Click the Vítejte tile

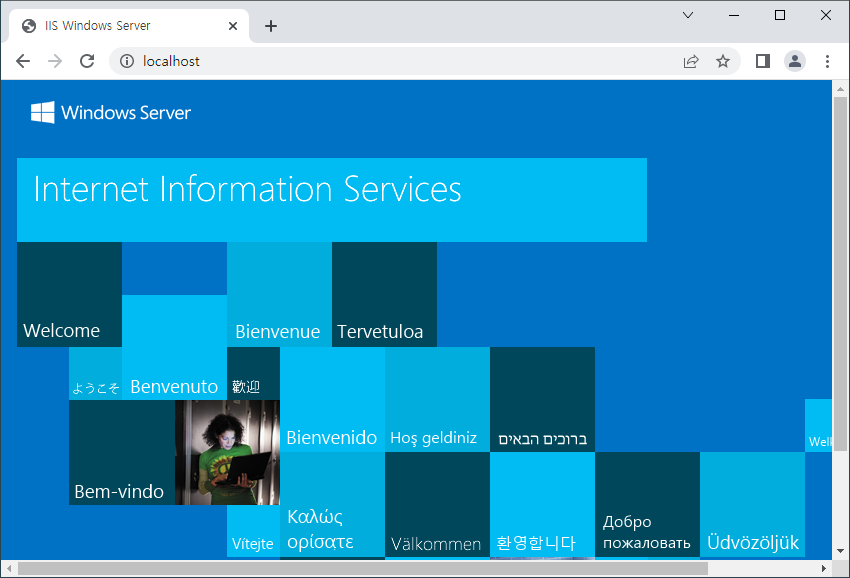tap(253, 531)
